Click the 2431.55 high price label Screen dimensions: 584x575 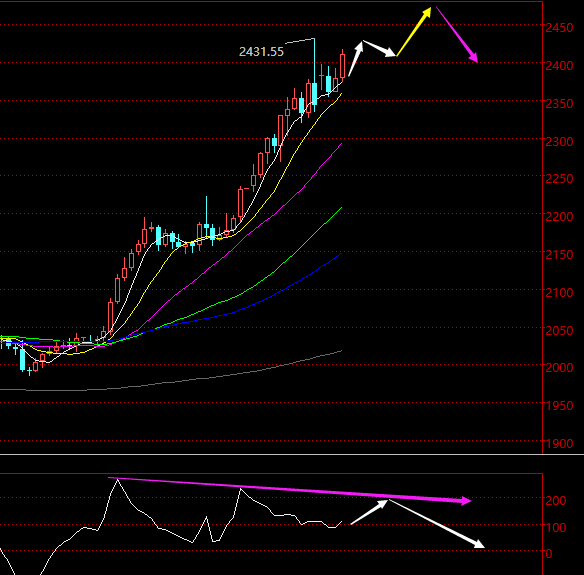pos(261,52)
